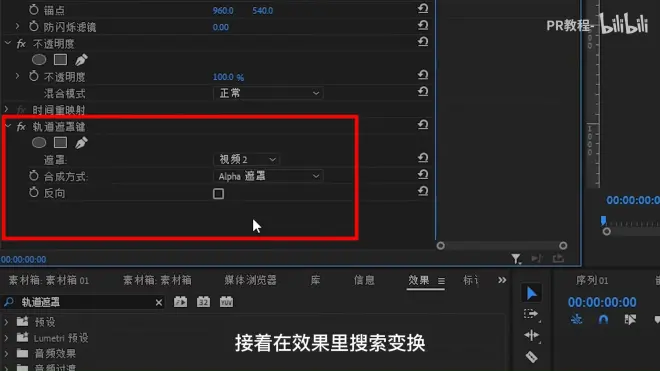This screenshot has height=371, width=660.
Task: Select pen mask tool under 不透明度
Action: tap(81, 60)
